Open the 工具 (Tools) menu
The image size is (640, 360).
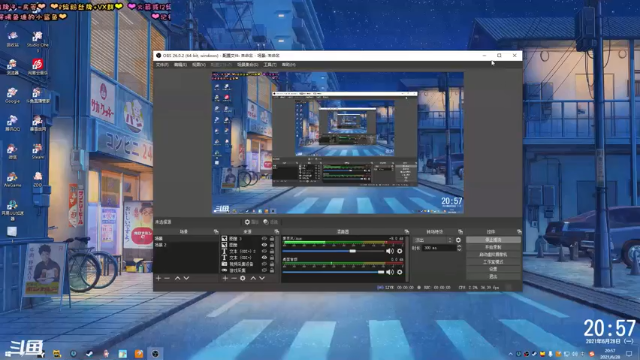point(270,64)
